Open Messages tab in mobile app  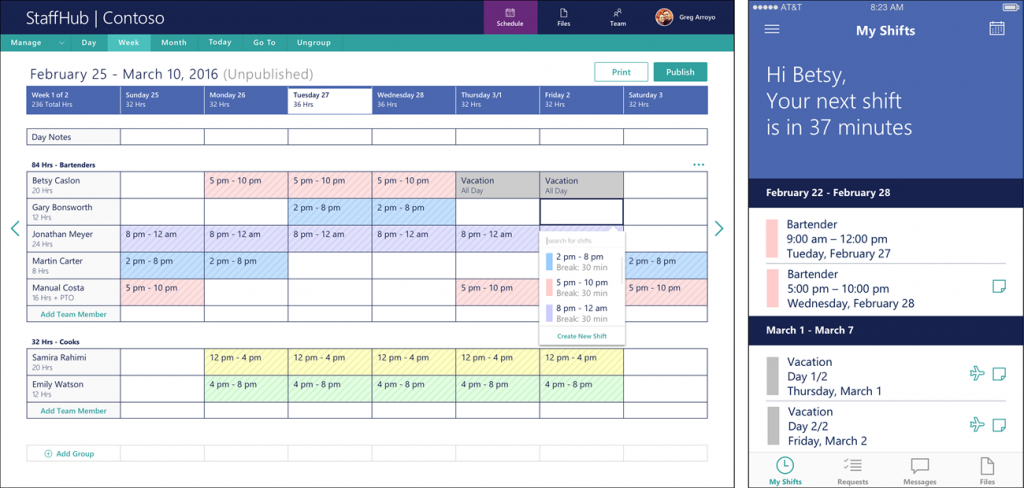pos(920,470)
